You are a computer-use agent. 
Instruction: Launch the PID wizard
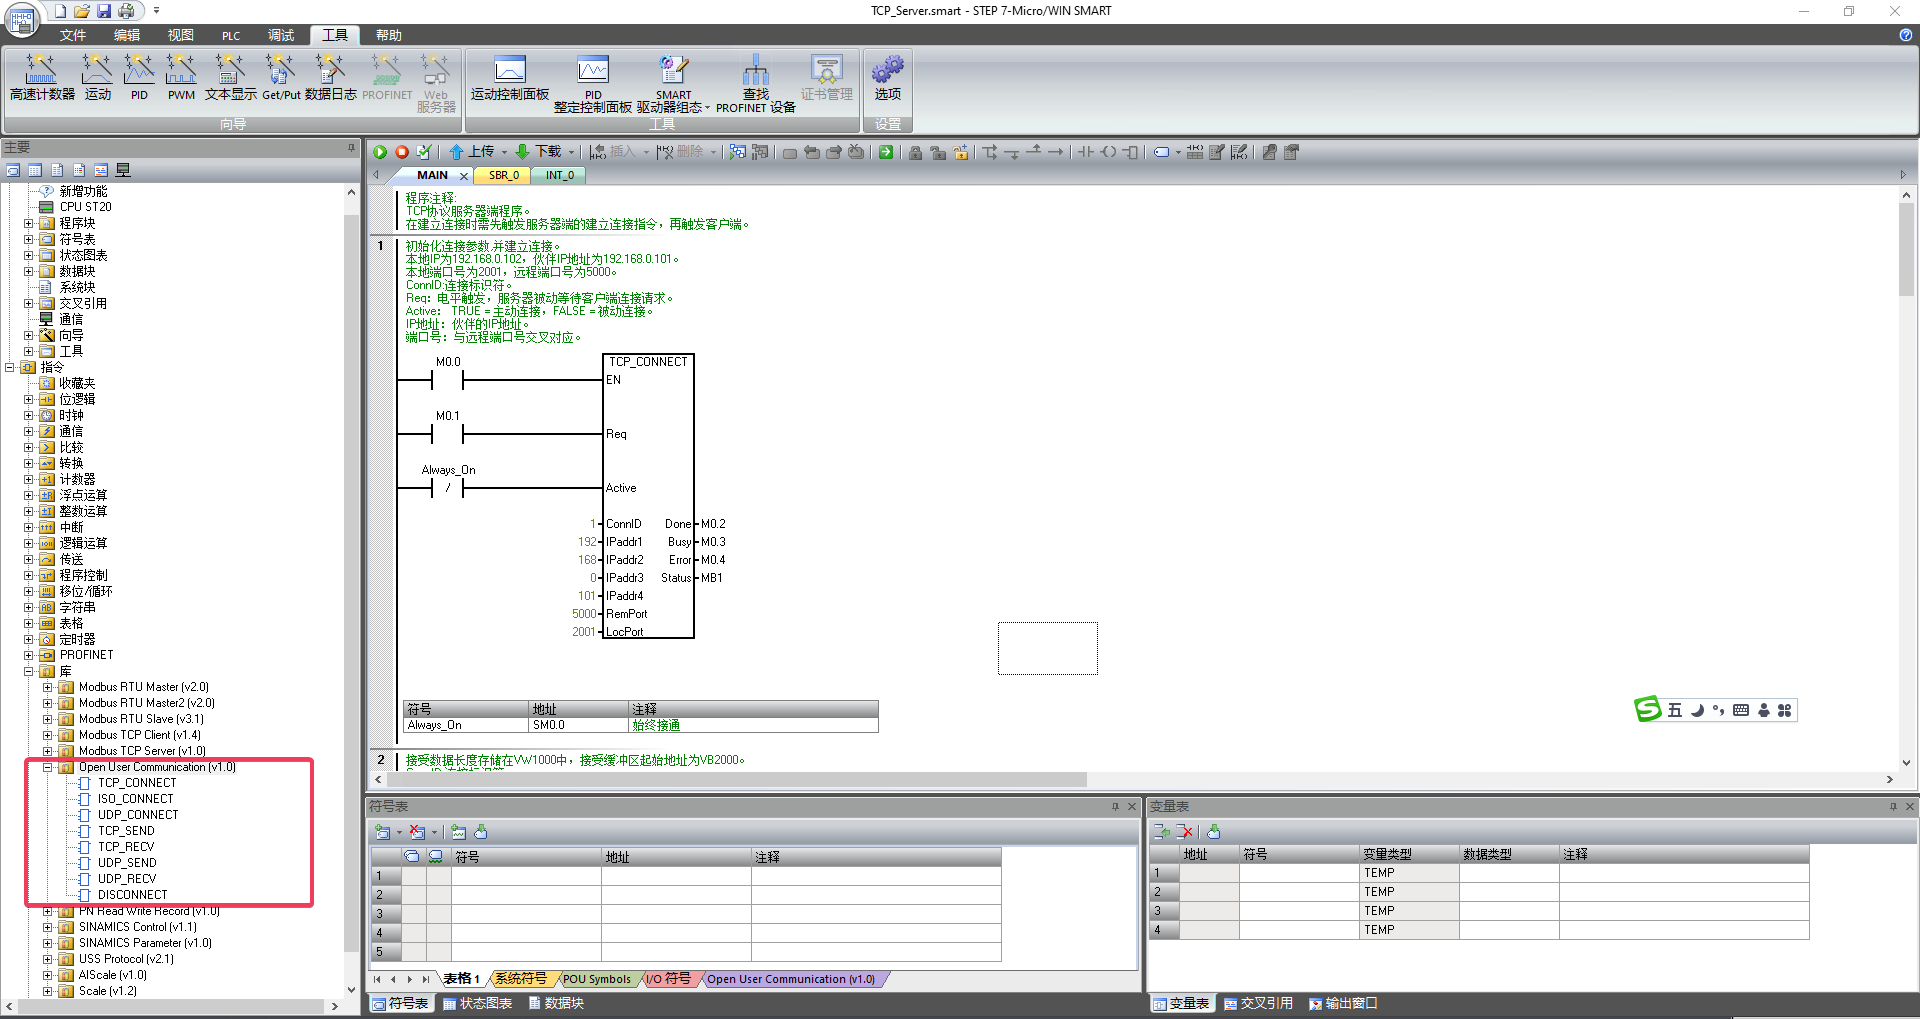139,77
